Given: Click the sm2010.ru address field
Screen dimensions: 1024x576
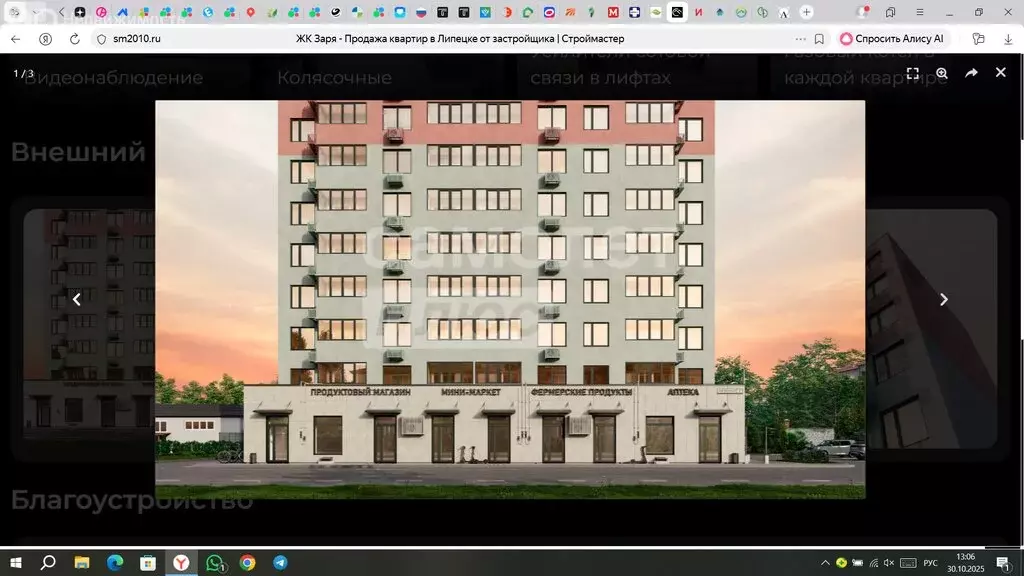Looking at the screenshot, I should coord(137,38).
